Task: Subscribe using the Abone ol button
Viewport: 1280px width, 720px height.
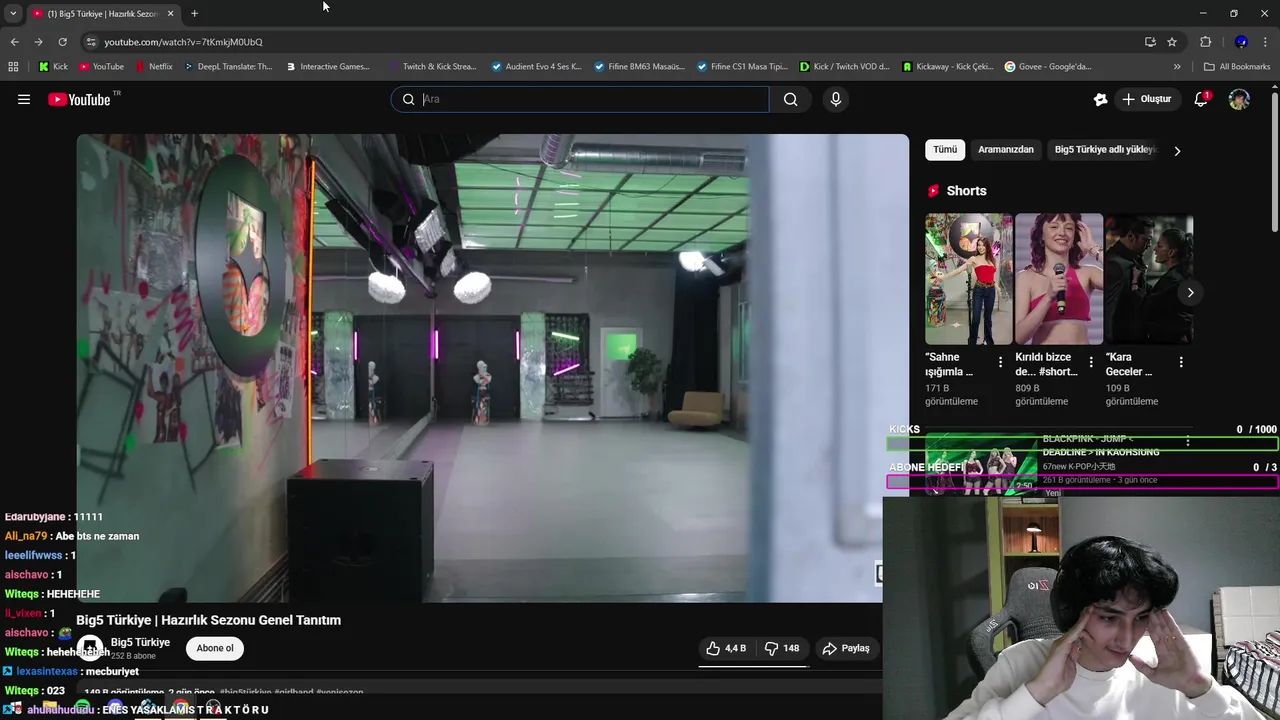Action: point(215,648)
